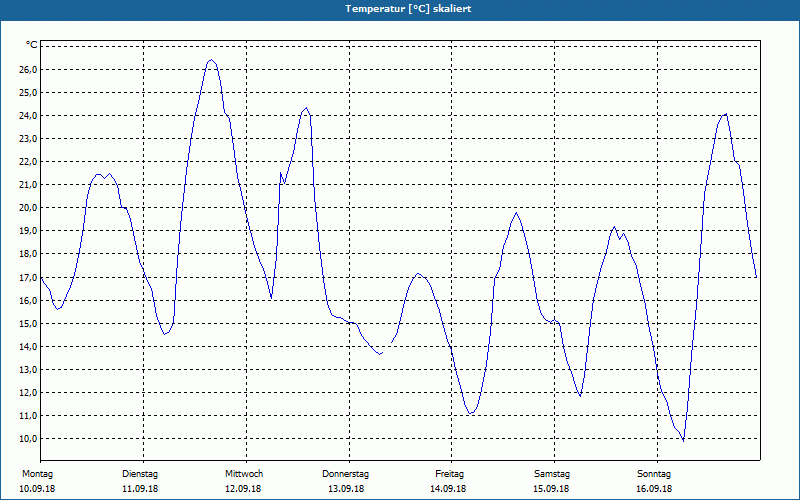Click the date 12.09.18

(x=243, y=489)
